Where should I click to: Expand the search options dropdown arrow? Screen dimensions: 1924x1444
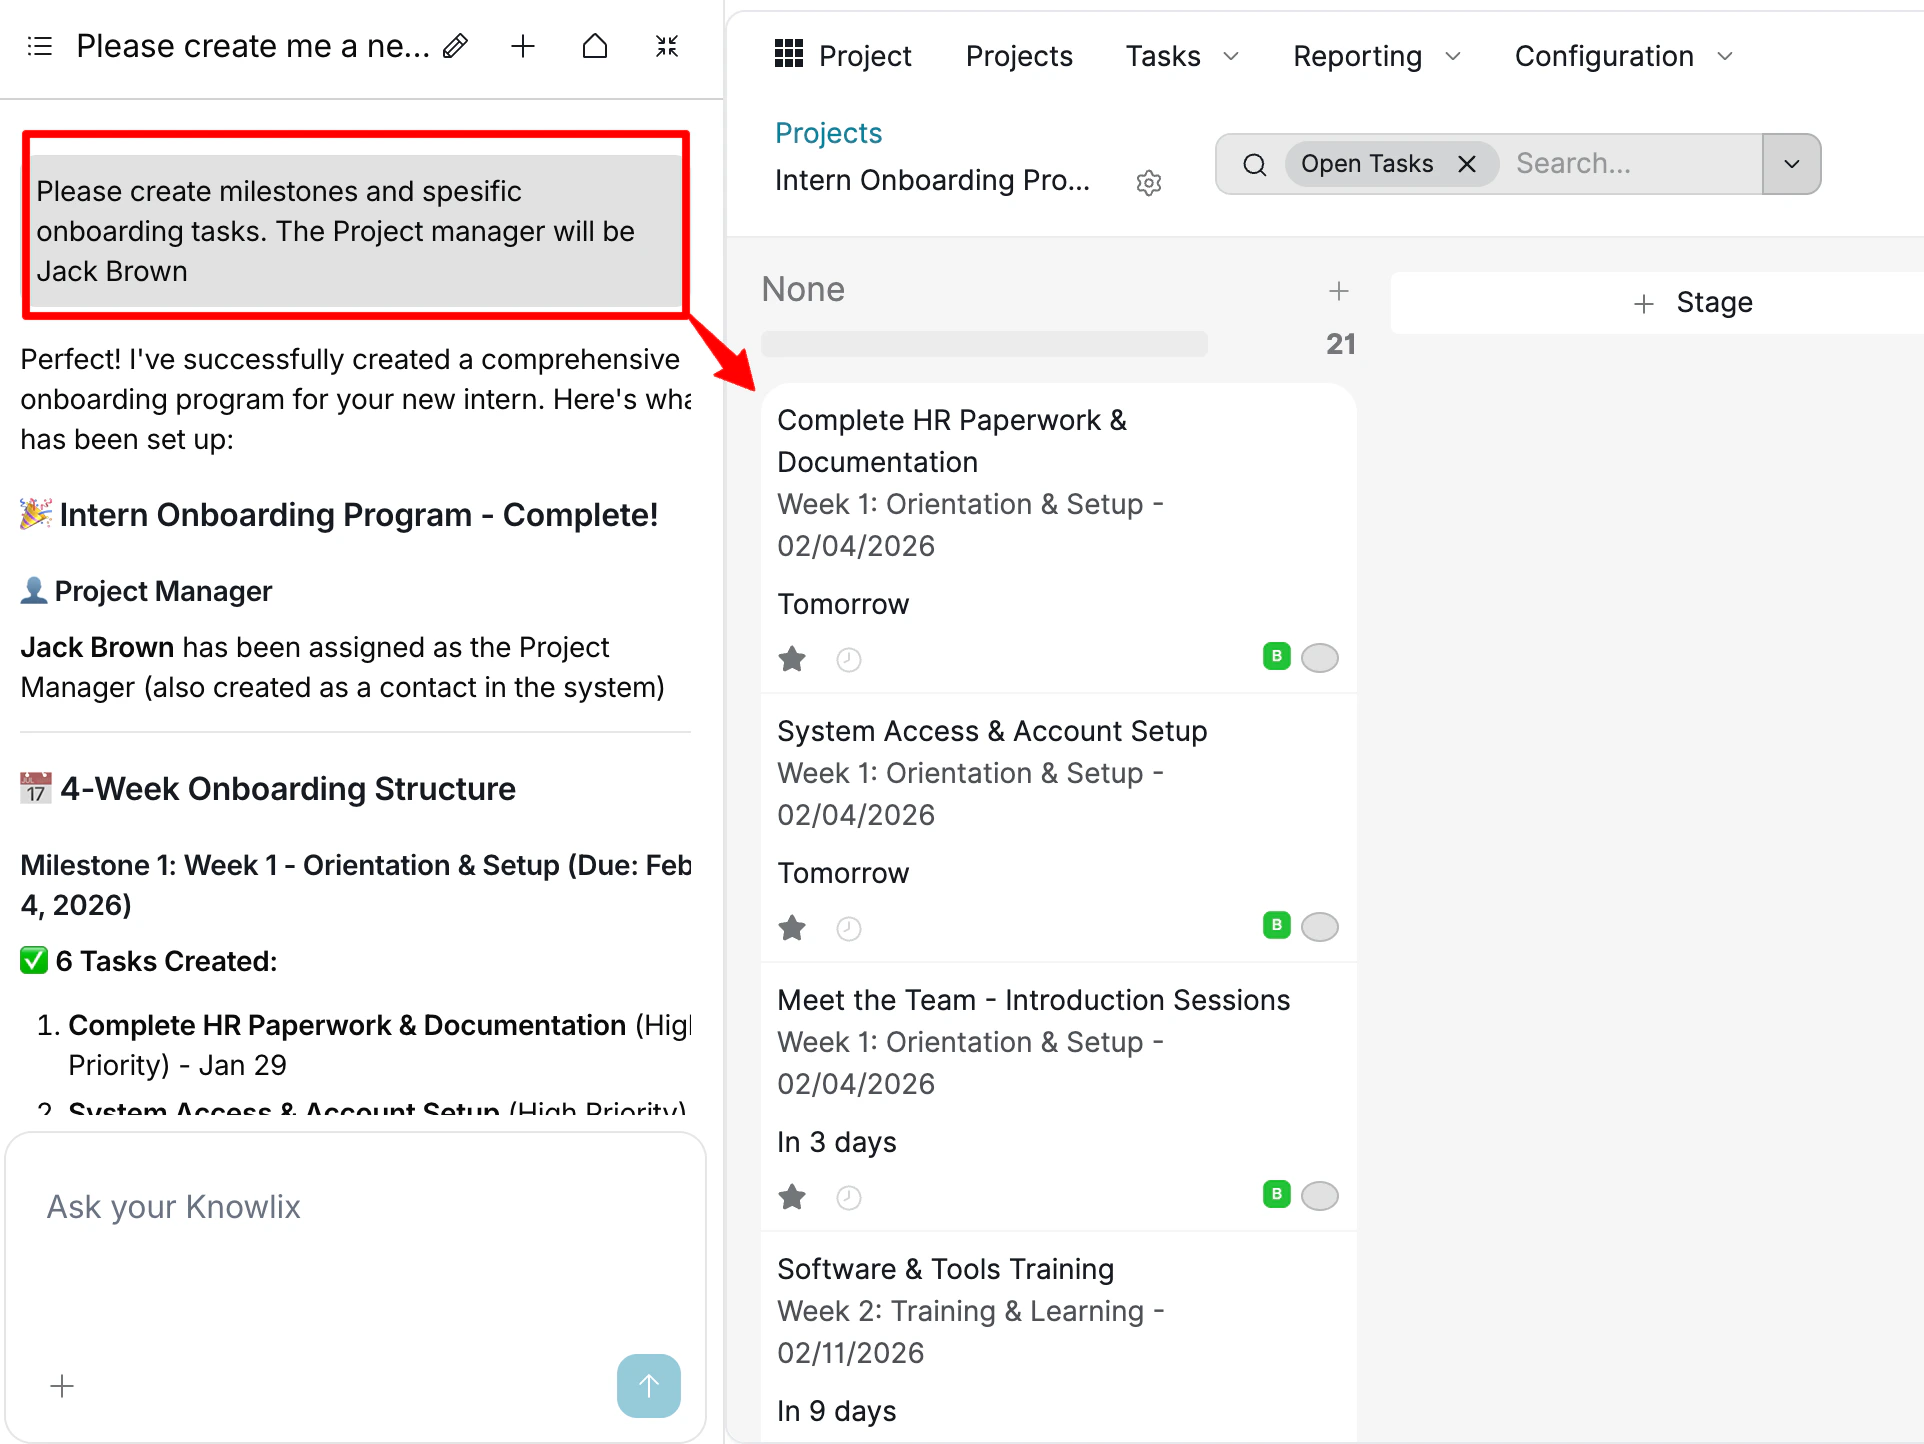click(x=1791, y=164)
